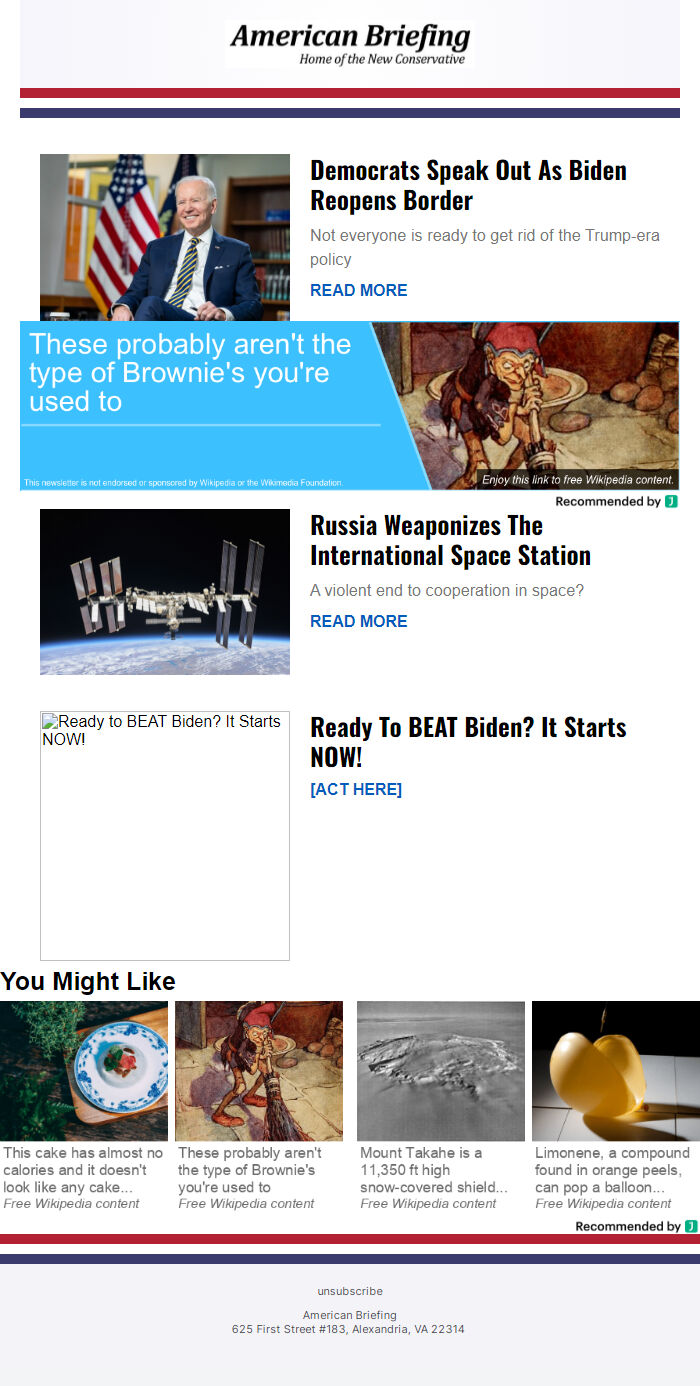Click the 625 First Street address text
Screen dimensions: 700x1386
click(348, 1329)
